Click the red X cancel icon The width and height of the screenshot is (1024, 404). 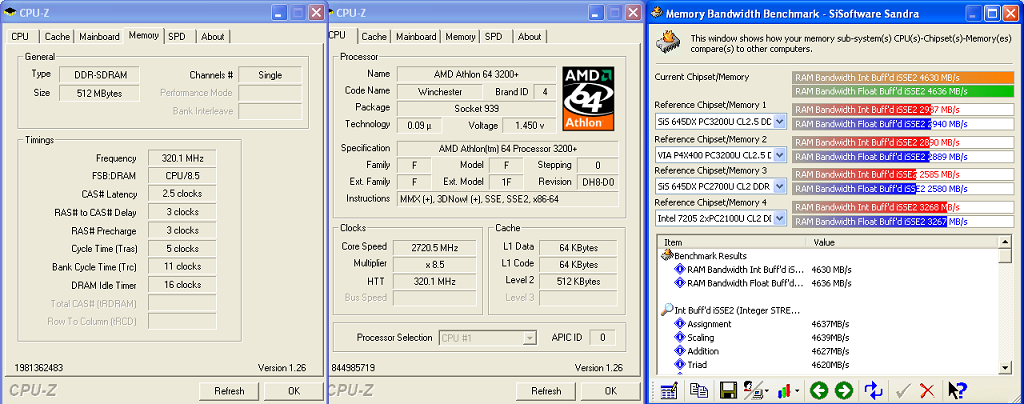pyautogui.click(x=927, y=390)
